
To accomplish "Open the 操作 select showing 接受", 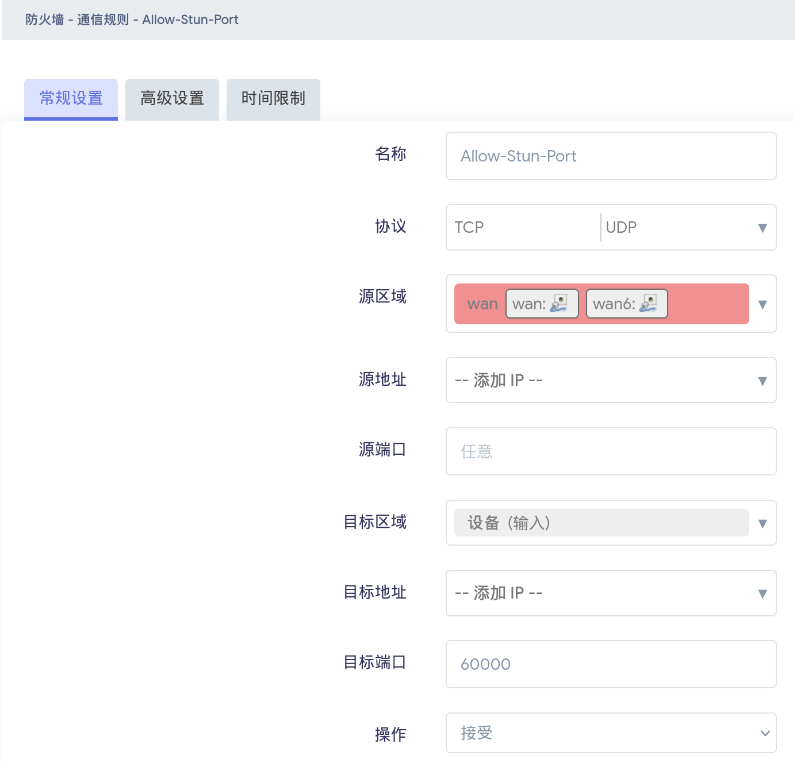I will click(x=610, y=733).
